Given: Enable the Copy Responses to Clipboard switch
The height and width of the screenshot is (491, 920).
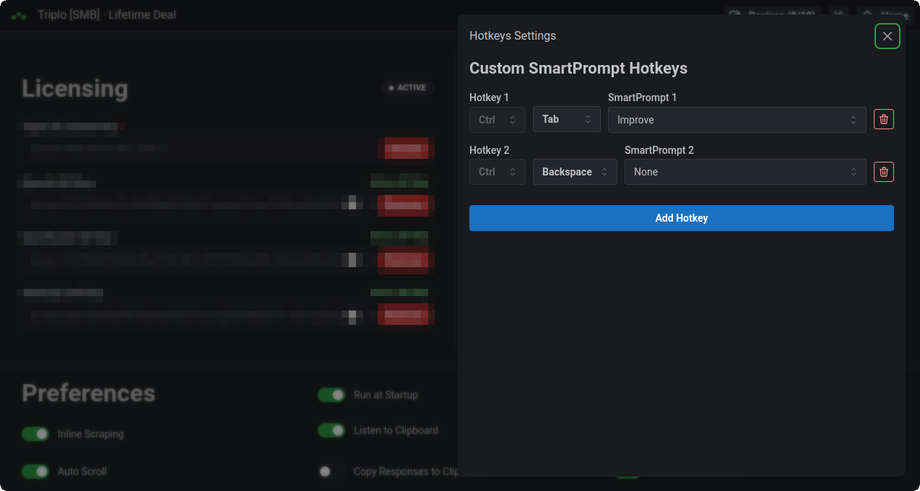Looking at the screenshot, I should 332,472.
